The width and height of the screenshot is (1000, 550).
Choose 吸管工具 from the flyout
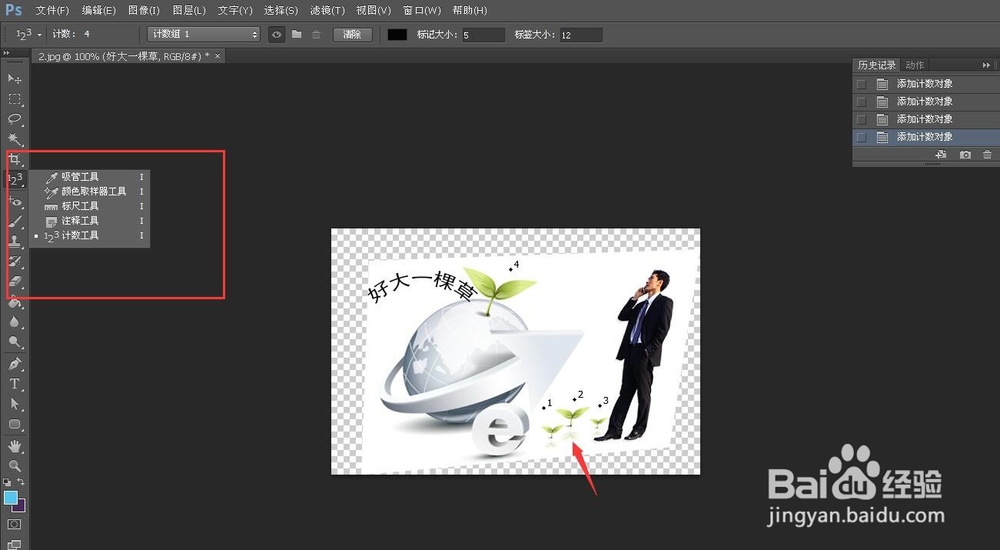89,177
